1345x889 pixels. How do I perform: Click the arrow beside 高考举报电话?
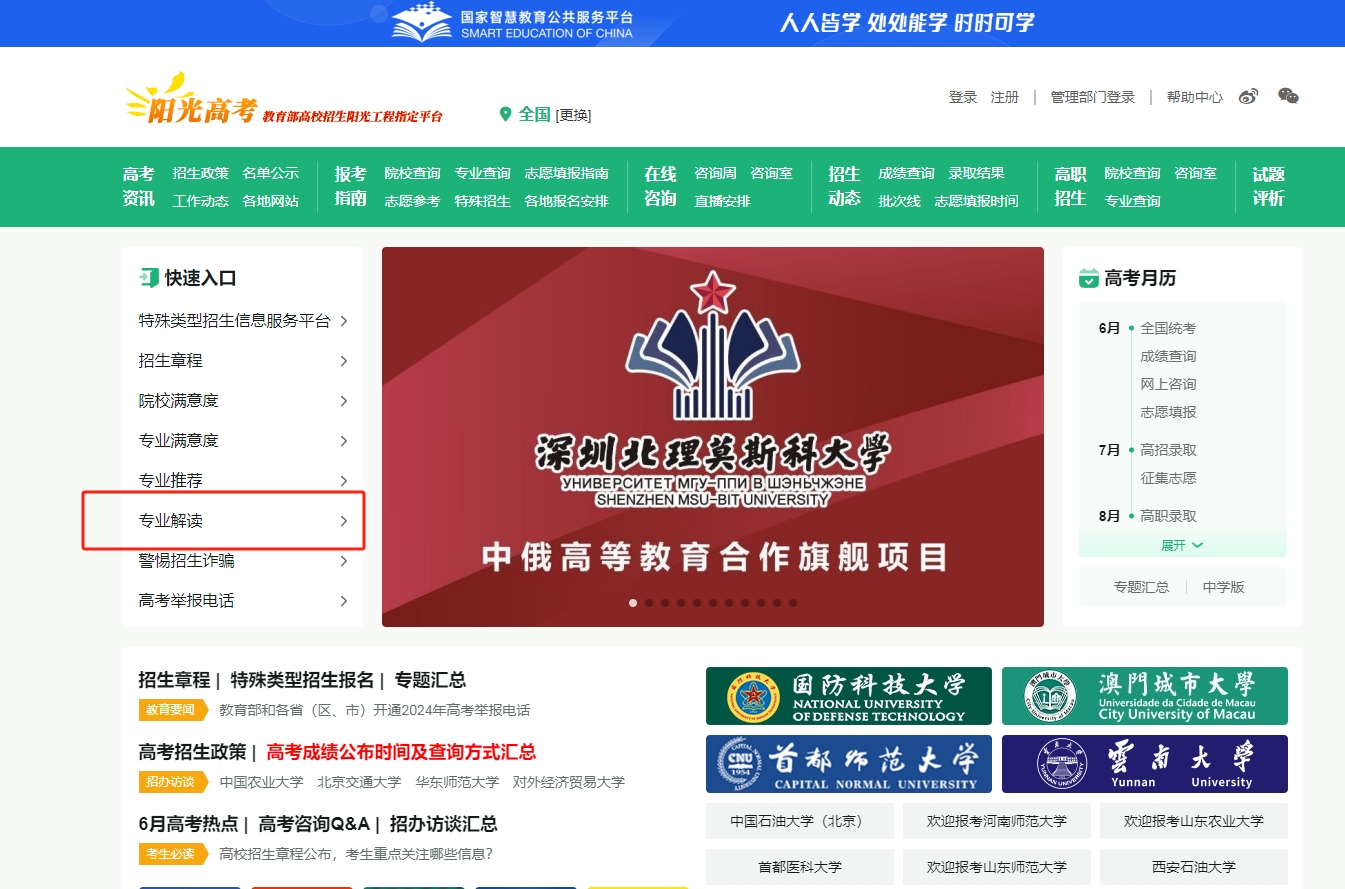pos(344,601)
